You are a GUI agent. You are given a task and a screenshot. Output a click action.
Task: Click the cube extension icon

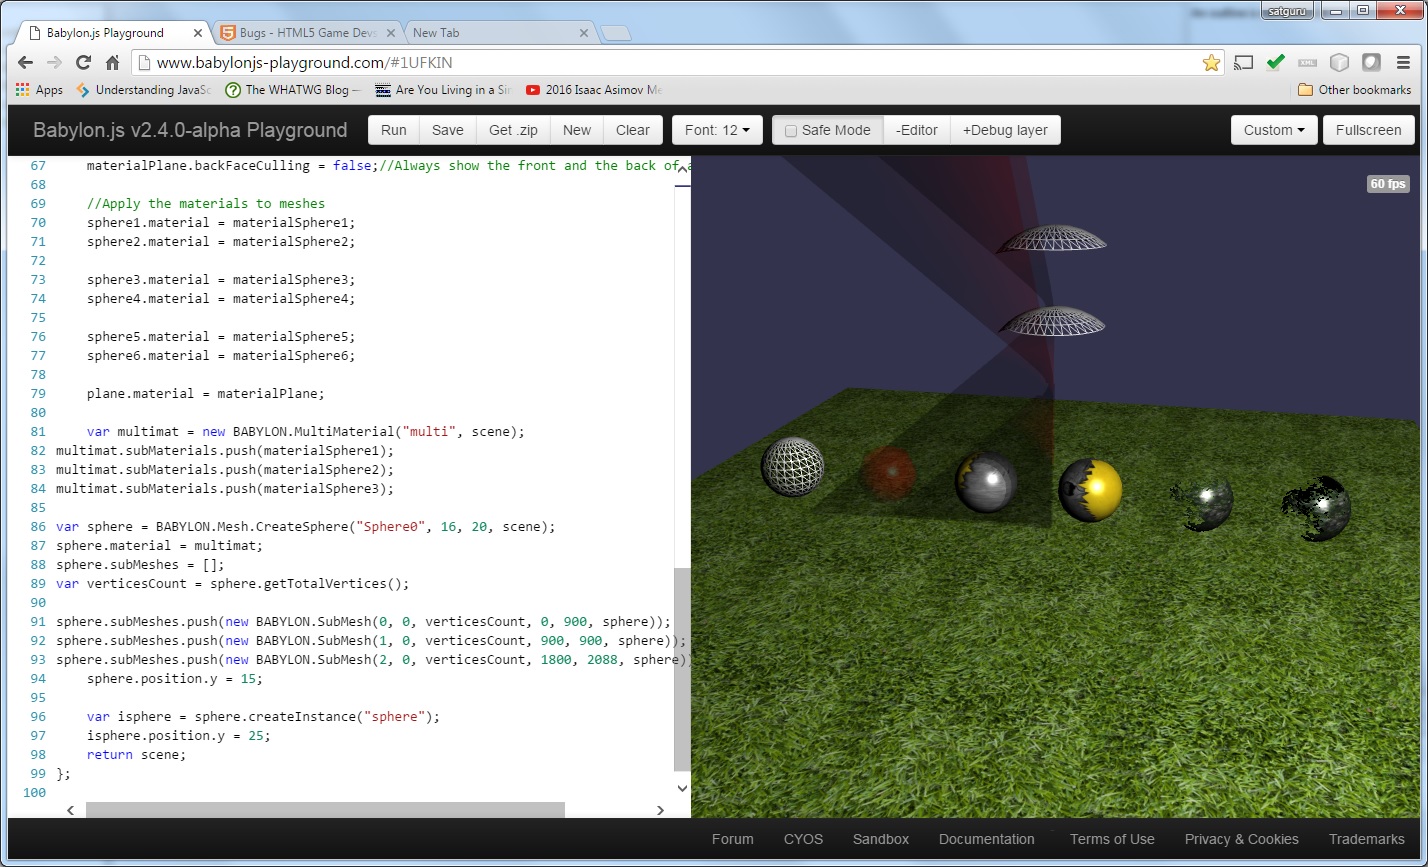[1339, 63]
